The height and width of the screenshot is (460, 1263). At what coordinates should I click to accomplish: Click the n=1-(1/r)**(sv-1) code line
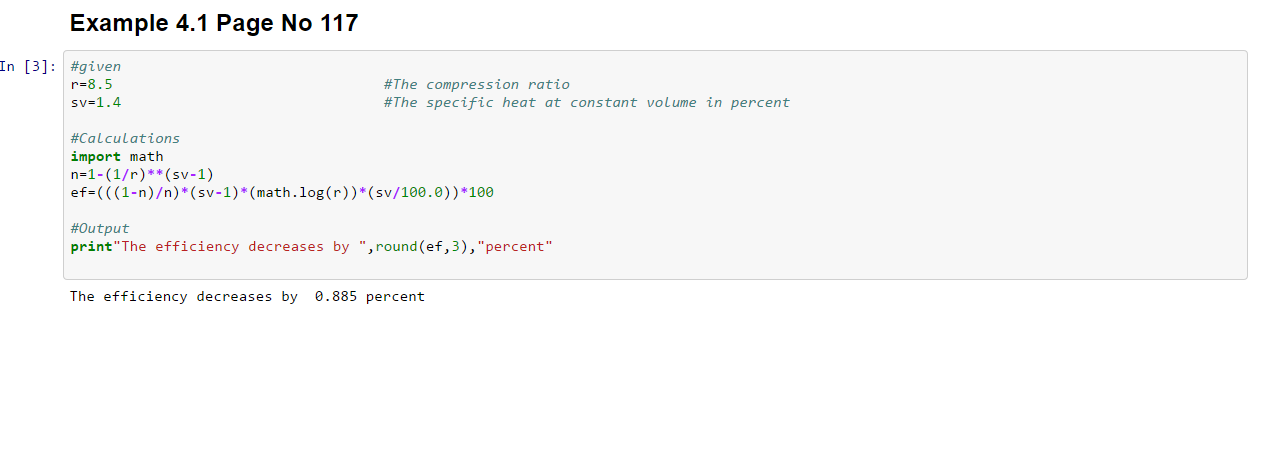142,175
